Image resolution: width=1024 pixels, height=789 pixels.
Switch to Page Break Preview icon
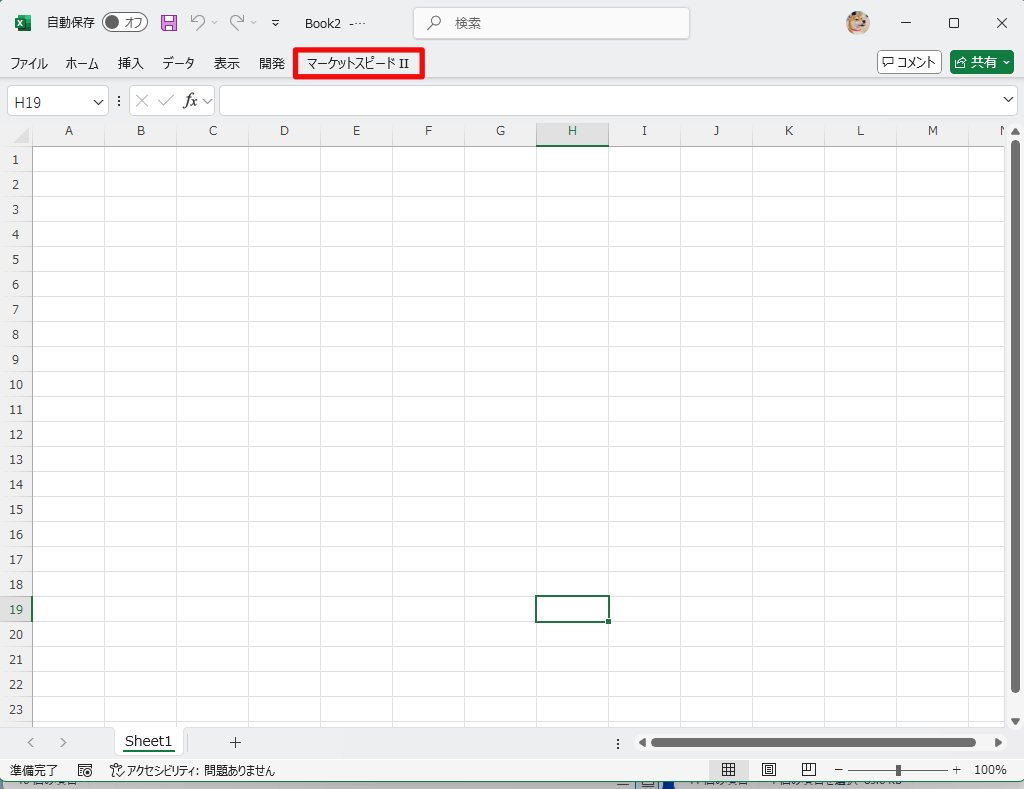point(807,770)
